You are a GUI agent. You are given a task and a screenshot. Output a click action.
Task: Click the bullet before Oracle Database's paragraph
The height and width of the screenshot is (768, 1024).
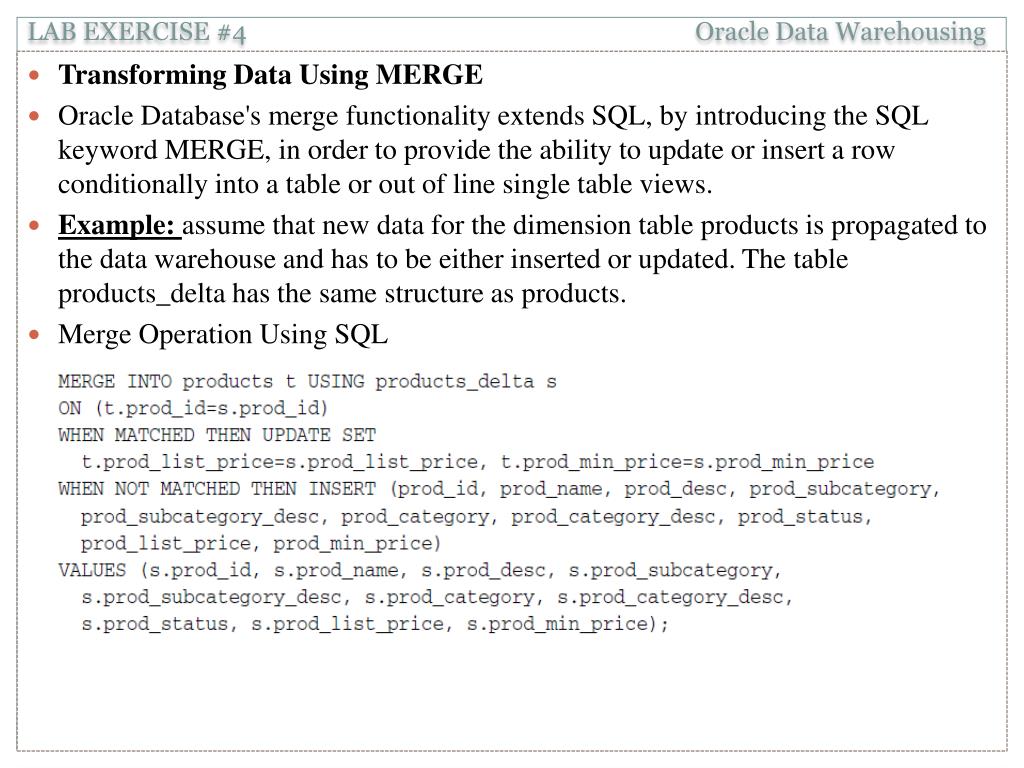pos(35,117)
